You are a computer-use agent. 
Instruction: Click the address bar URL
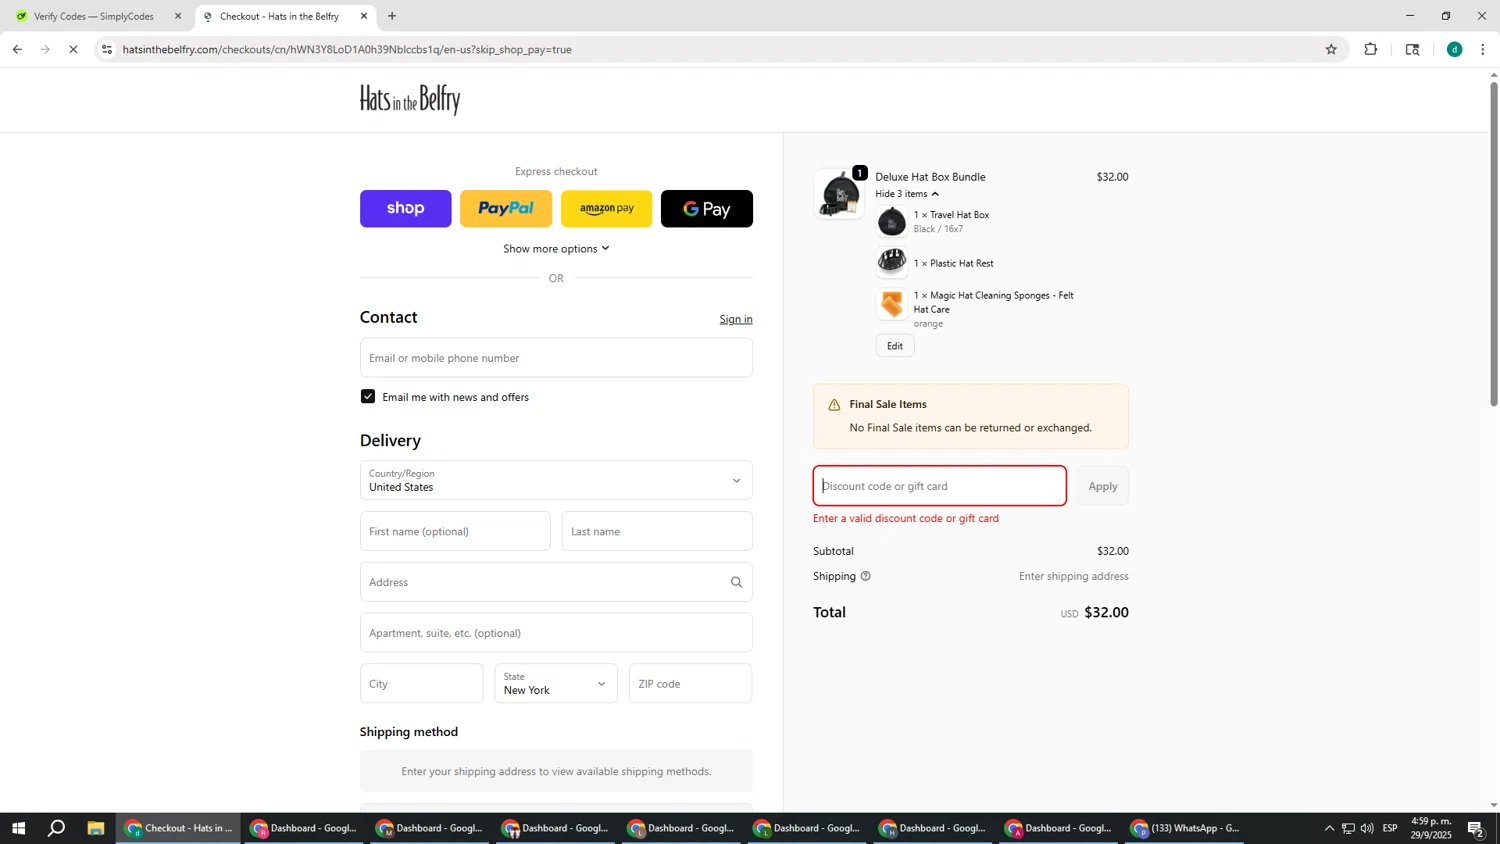pos(347,49)
